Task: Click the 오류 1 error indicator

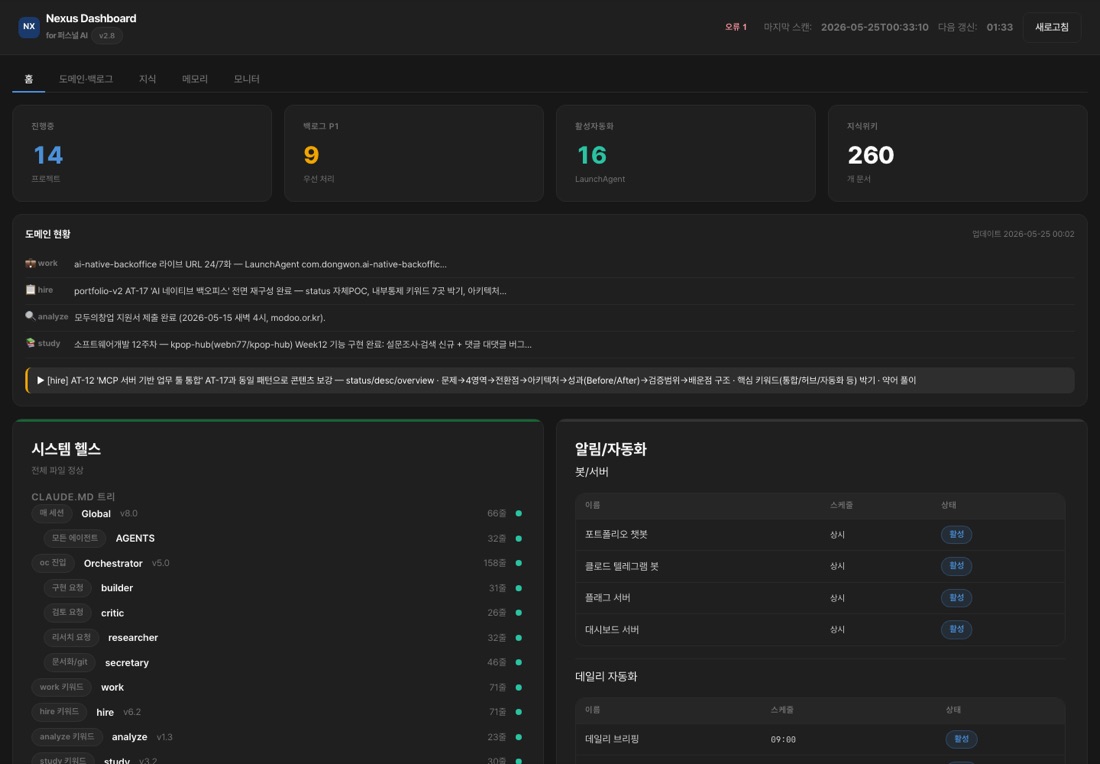Action: tap(735, 27)
